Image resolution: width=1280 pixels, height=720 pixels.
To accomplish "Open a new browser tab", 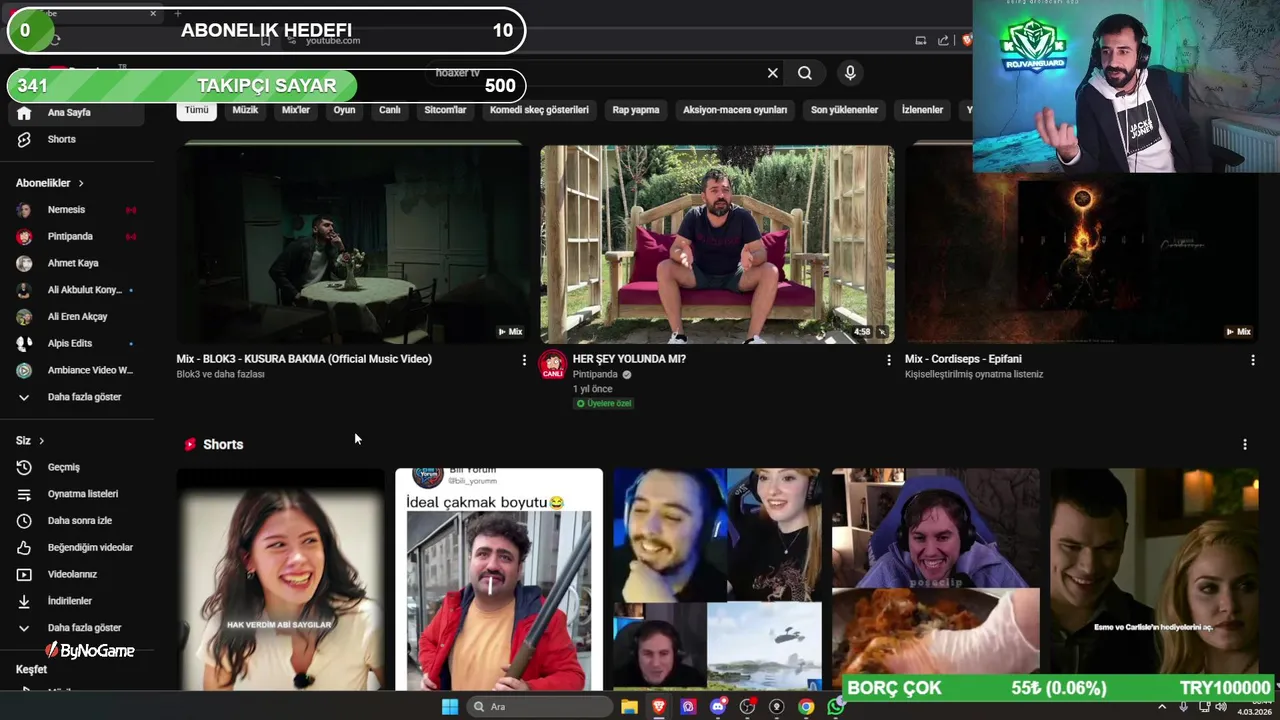I will coord(177,13).
